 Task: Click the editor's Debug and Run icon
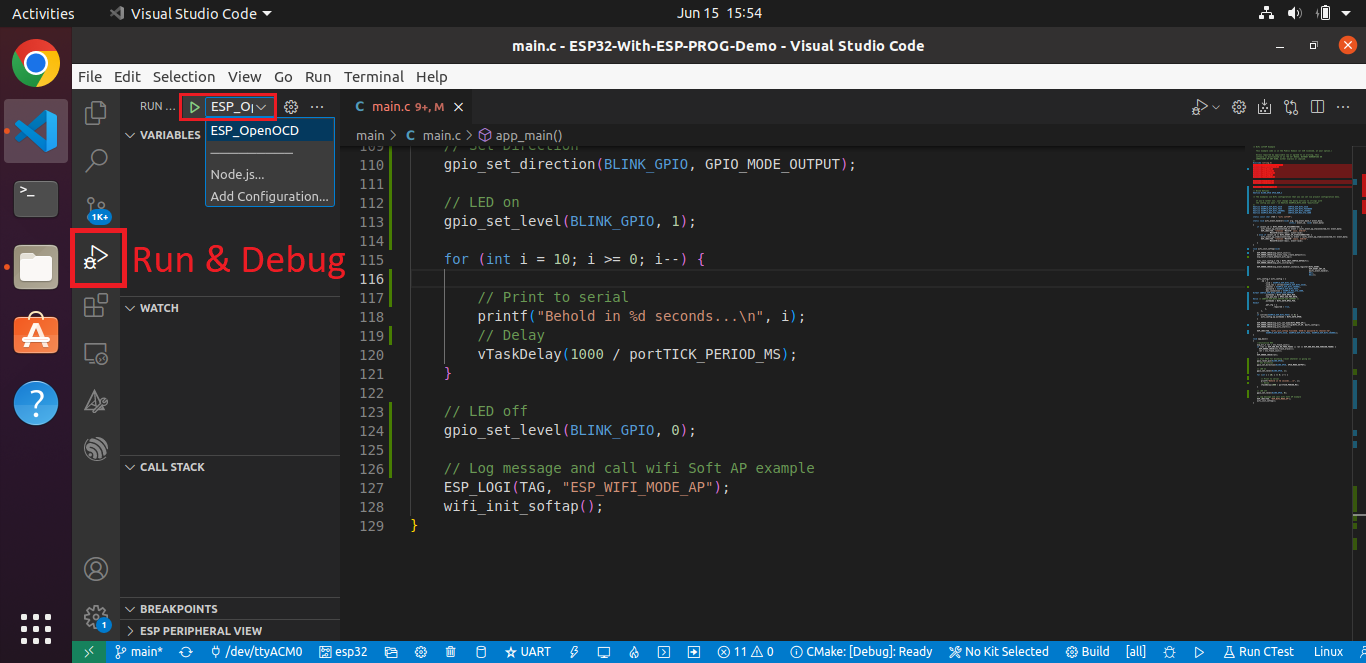coord(1199,107)
